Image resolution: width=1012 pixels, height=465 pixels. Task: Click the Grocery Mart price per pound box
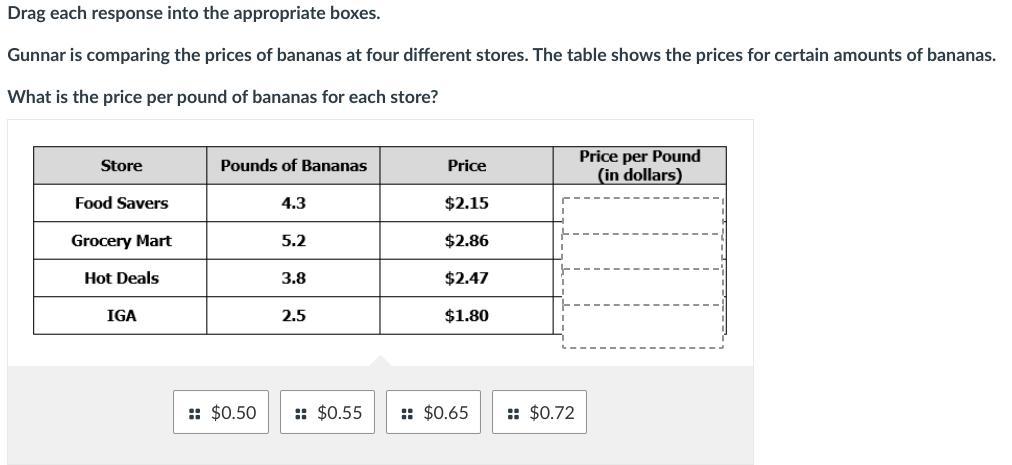click(642, 251)
